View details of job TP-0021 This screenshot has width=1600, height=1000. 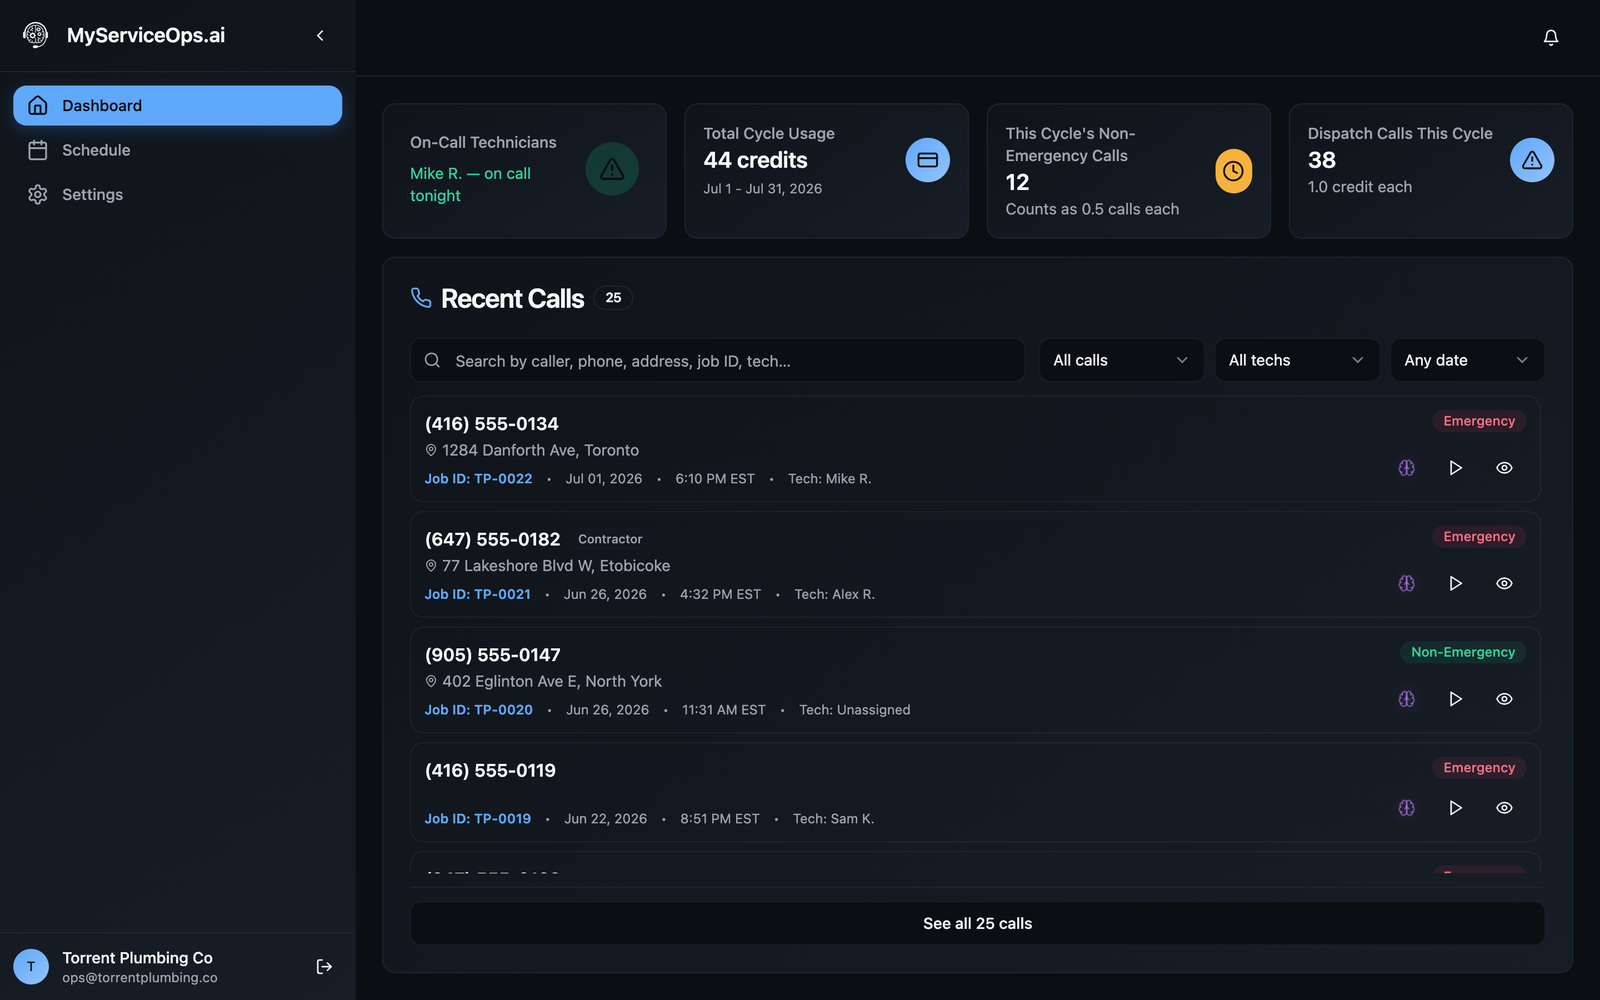coord(1504,583)
